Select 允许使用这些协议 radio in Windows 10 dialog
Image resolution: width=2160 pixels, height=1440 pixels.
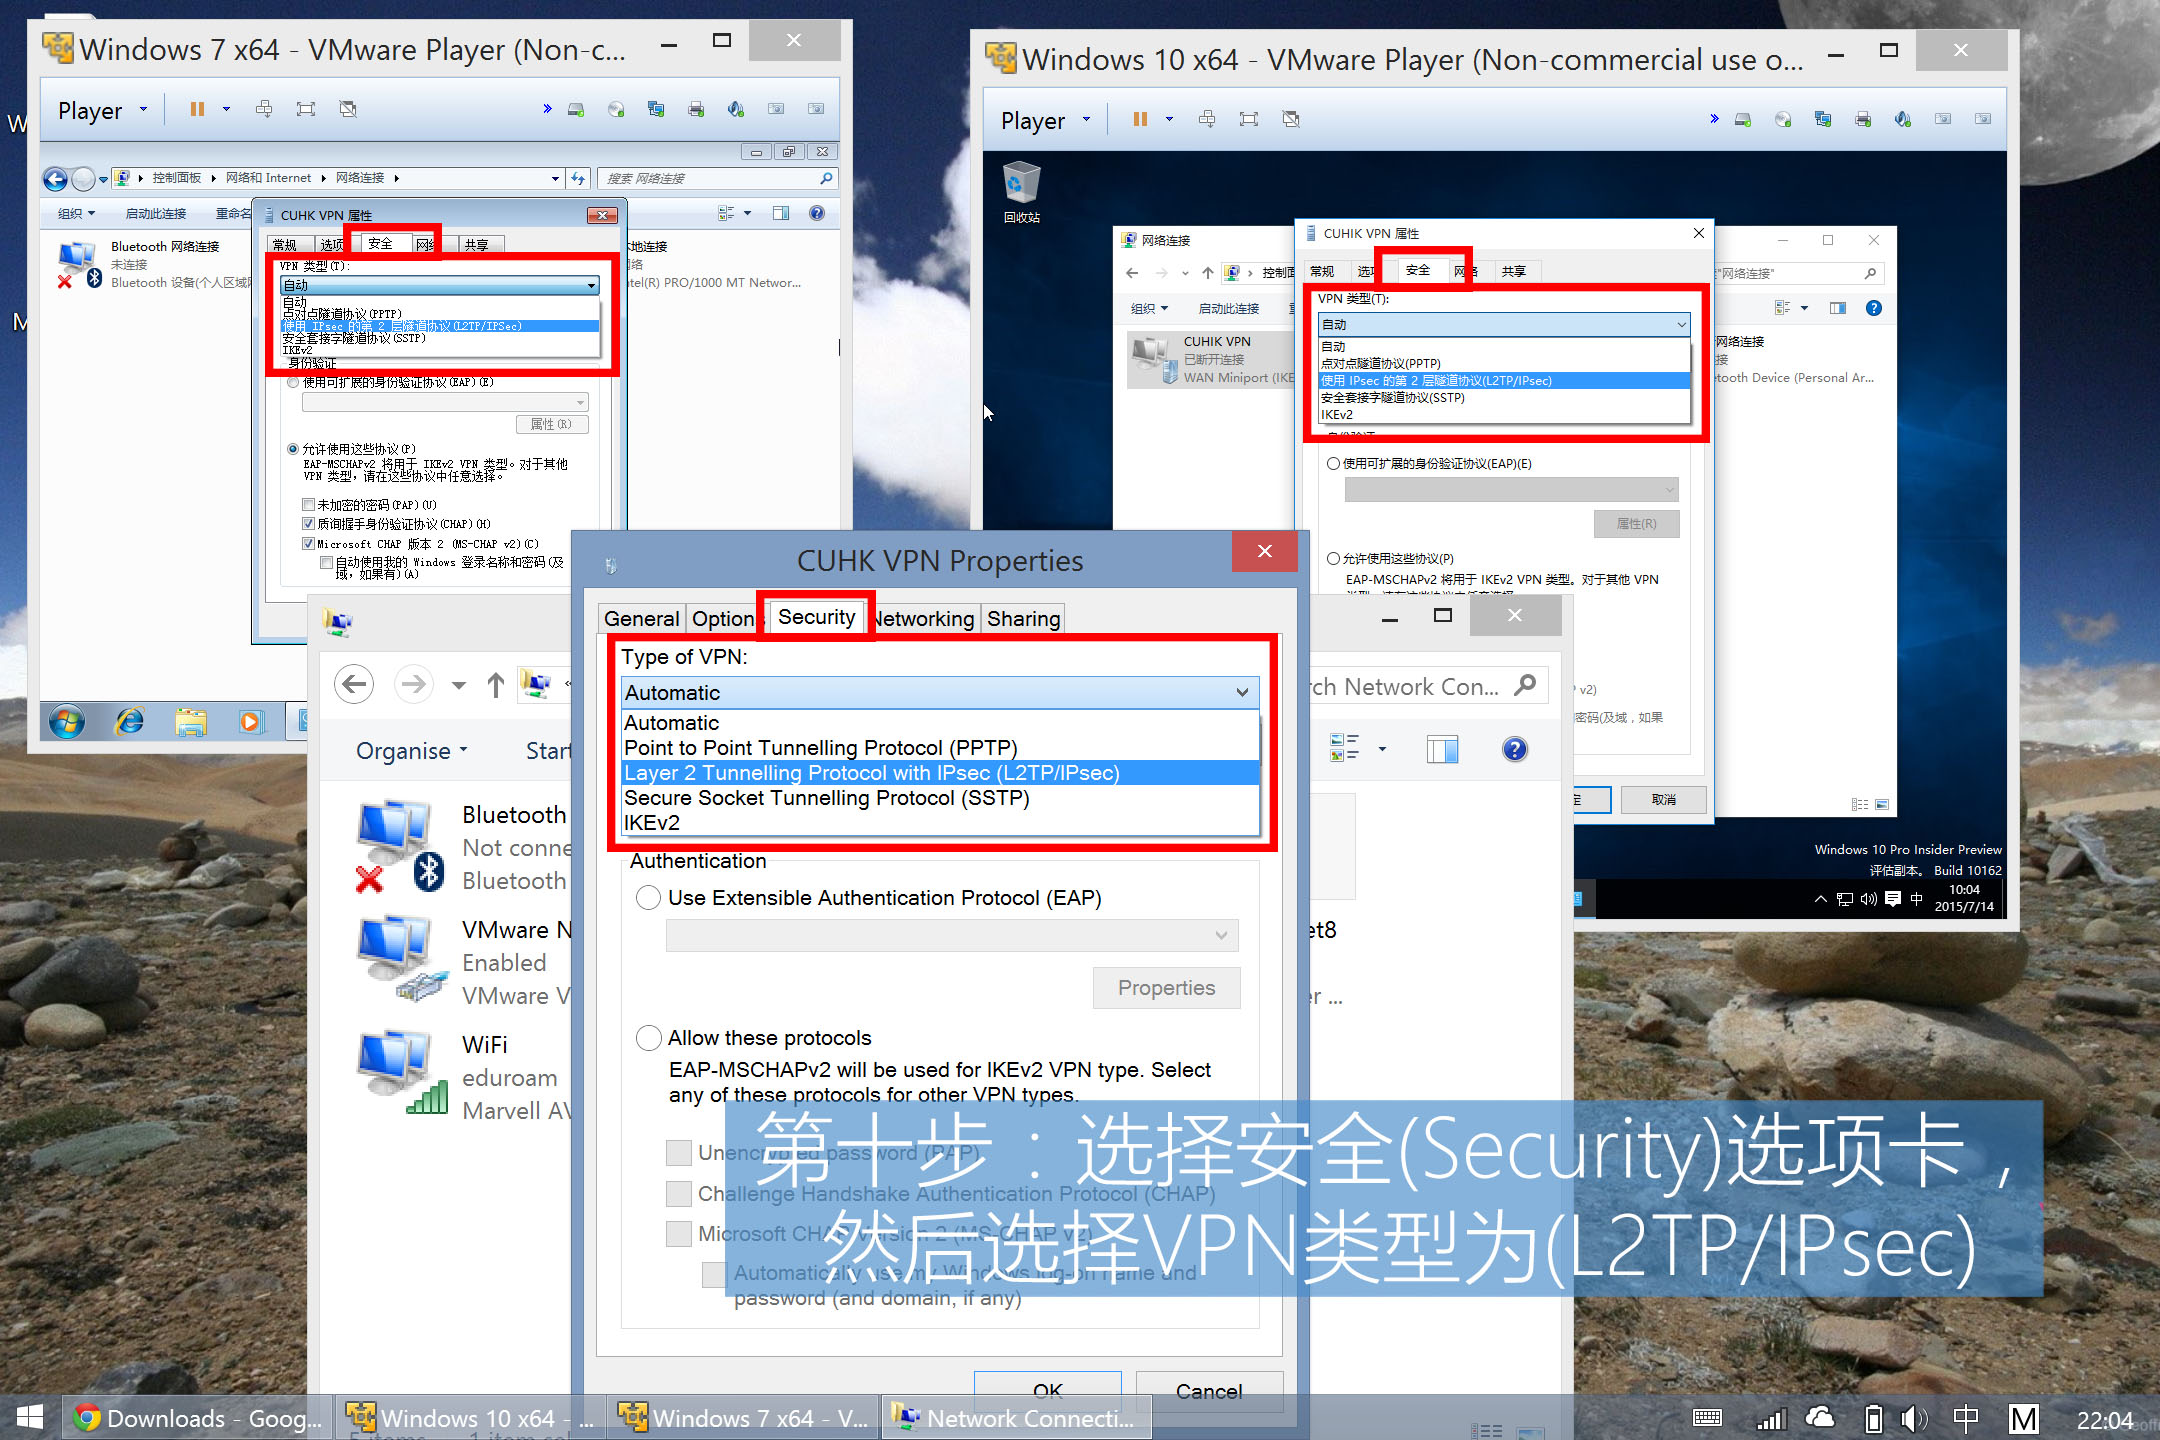[1333, 559]
